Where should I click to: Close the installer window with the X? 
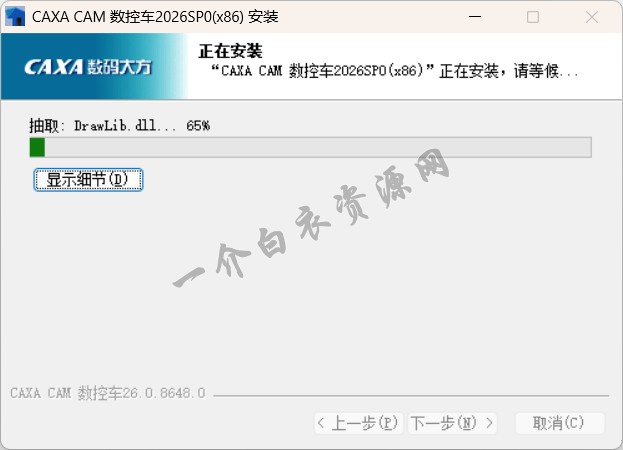click(590, 17)
